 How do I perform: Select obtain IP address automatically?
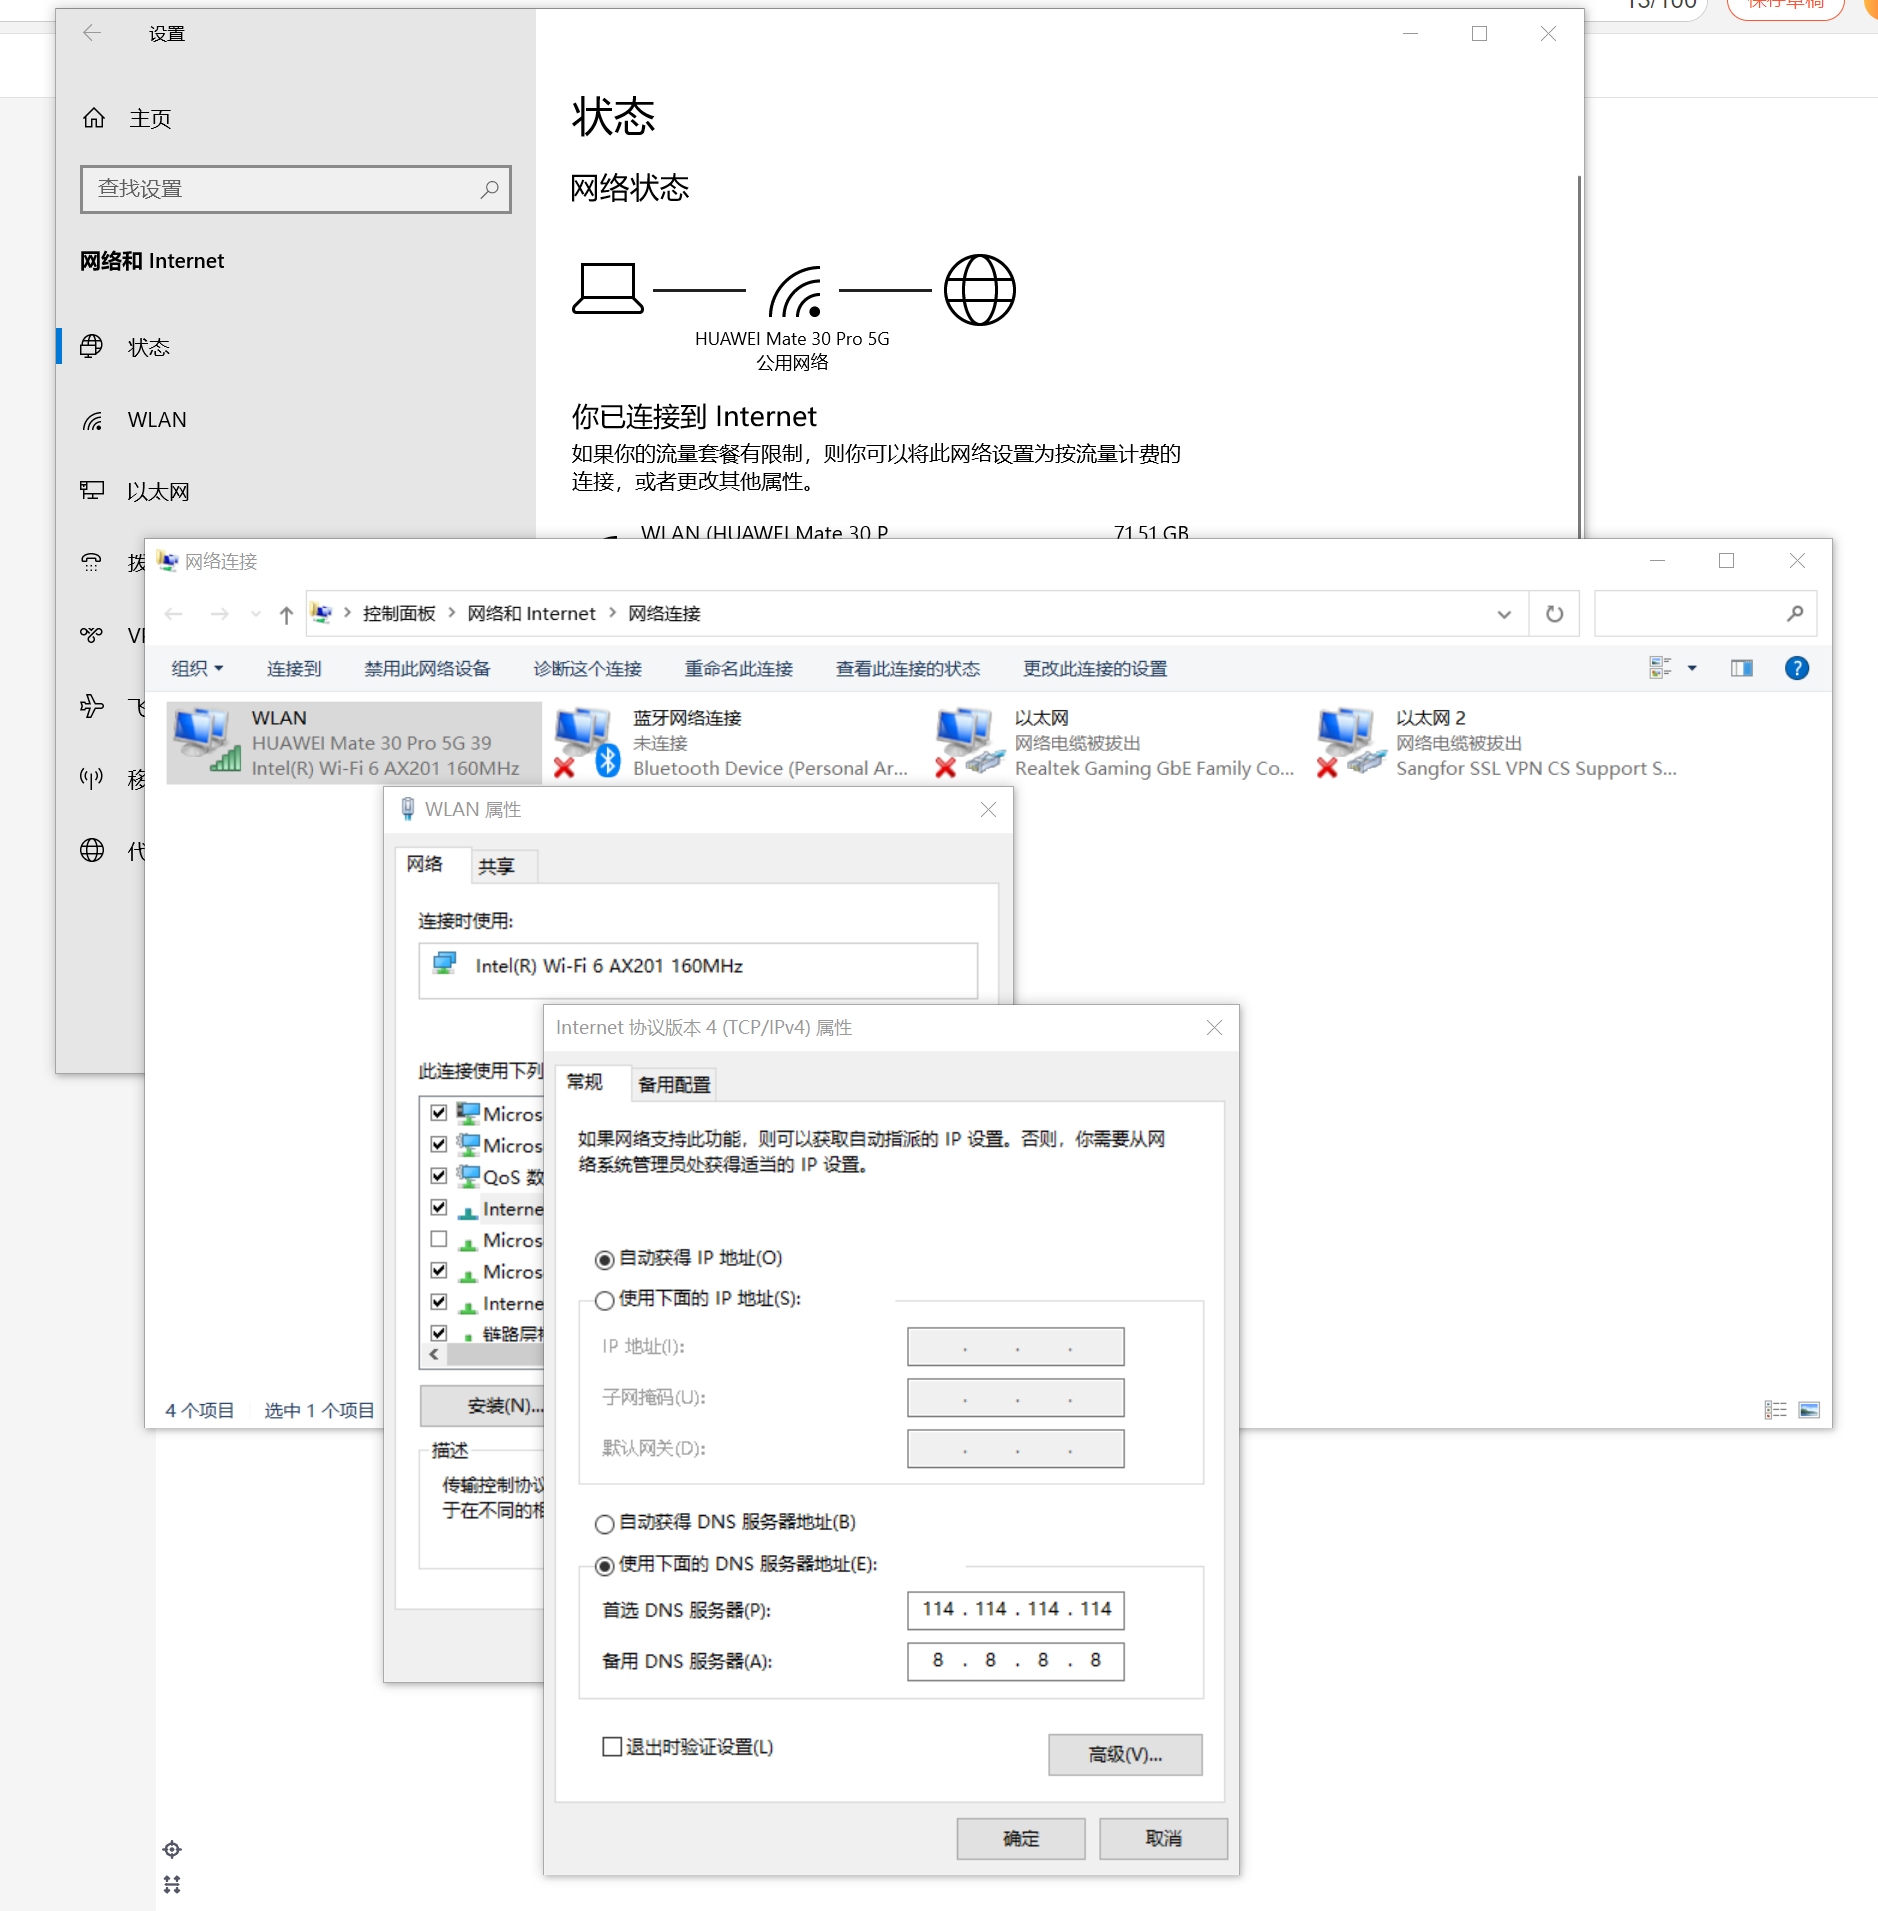[x=604, y=1259]
